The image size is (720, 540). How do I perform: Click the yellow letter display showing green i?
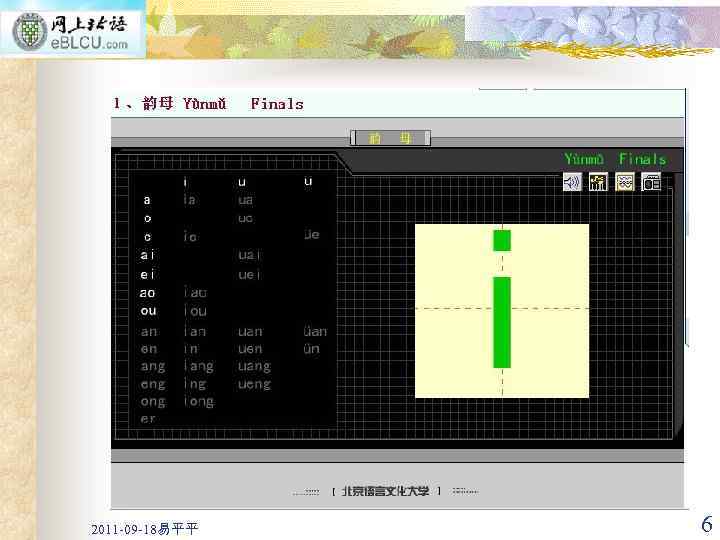[x=502, y=311]
